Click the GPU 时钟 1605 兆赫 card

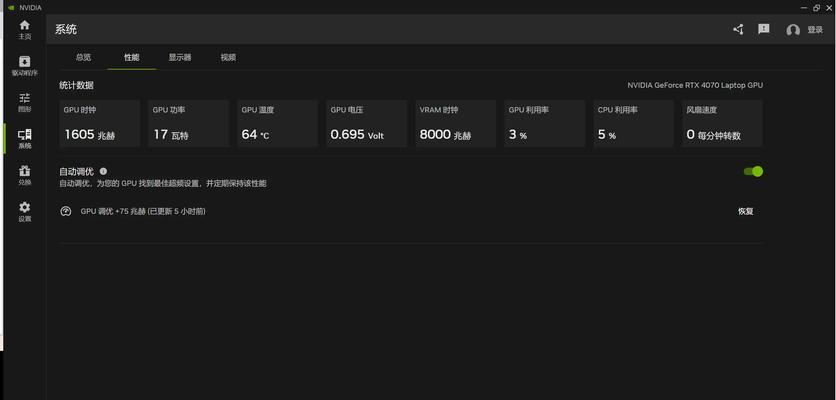100,123
